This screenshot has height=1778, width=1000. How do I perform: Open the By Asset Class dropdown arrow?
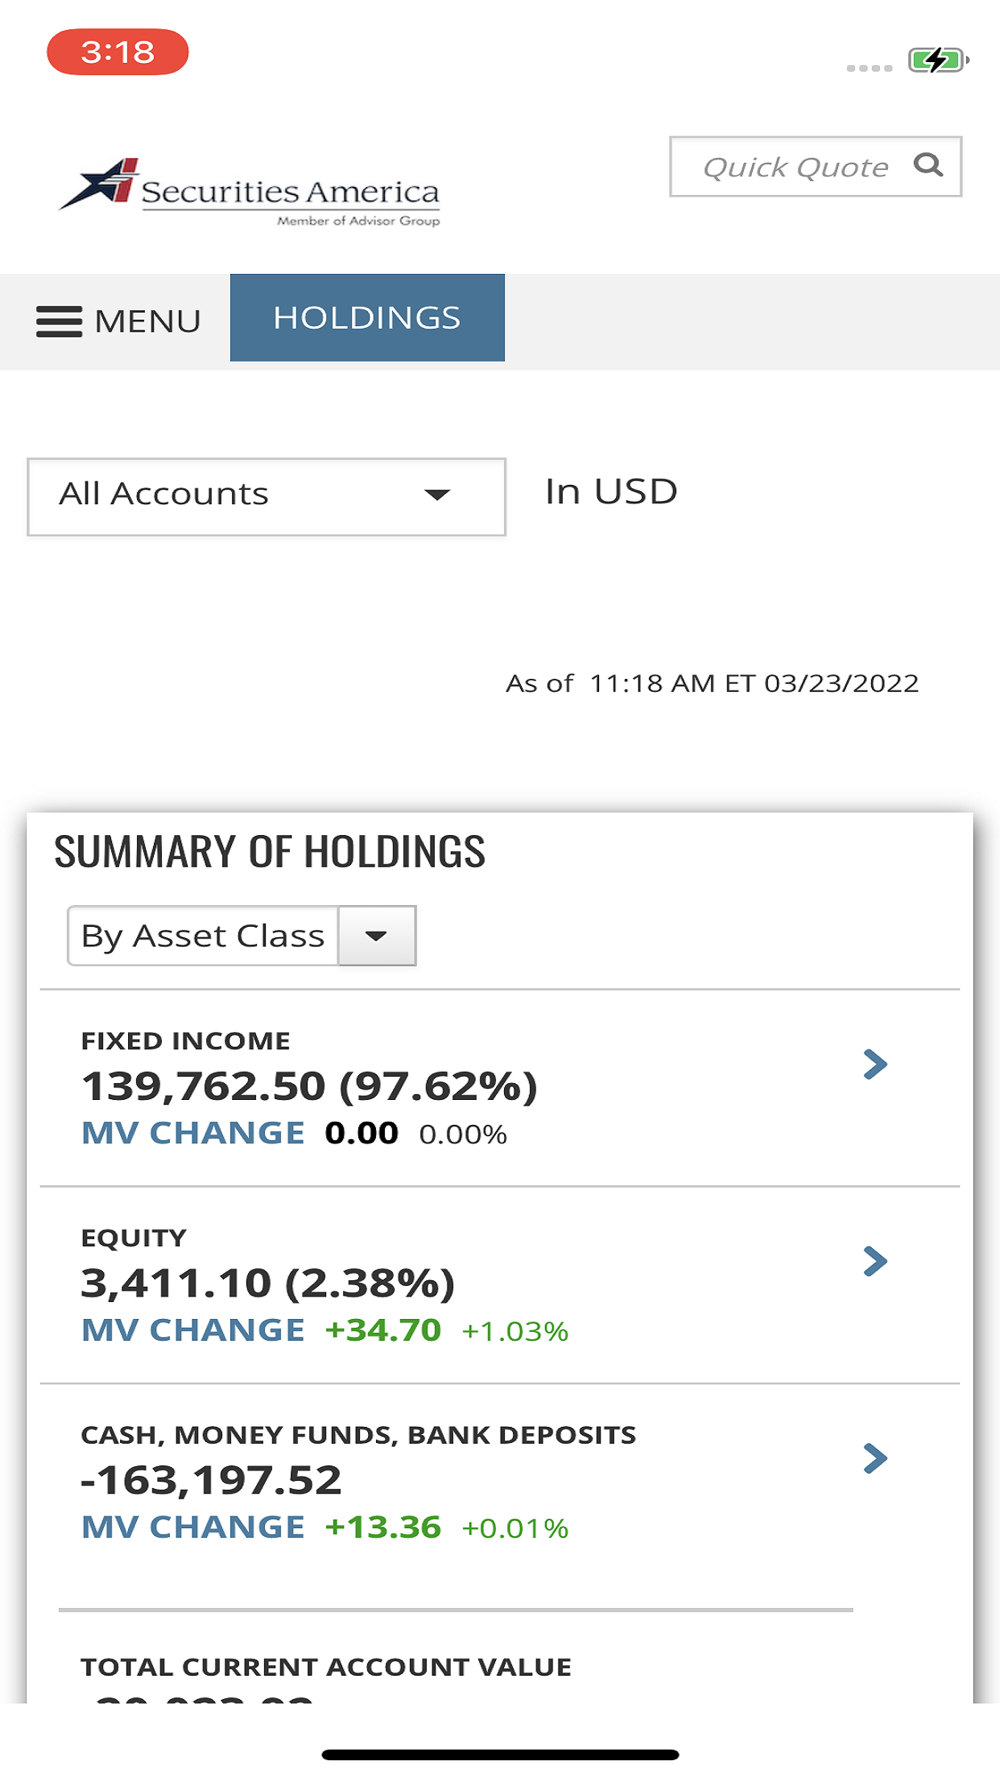click(x=376, y=936)
